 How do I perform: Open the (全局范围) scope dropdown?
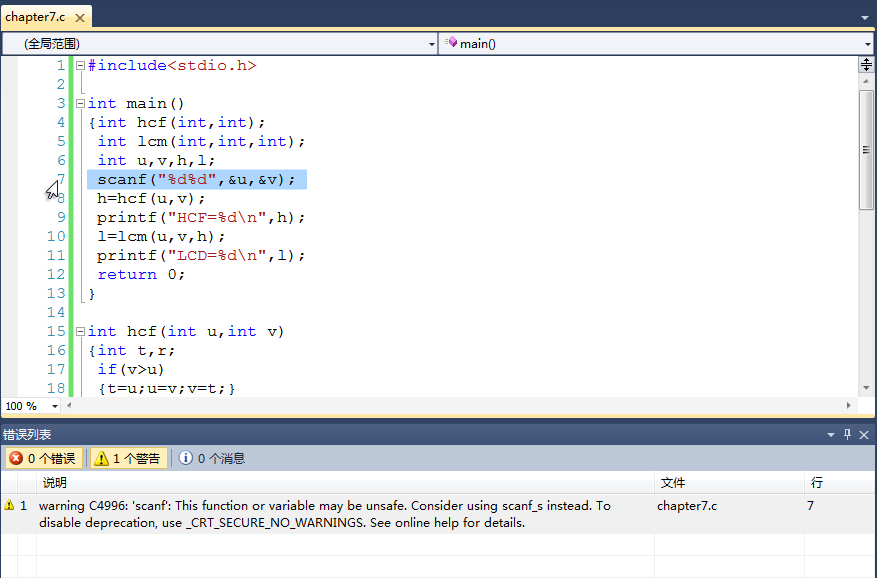pyautogui.click(x=431, y=43)
